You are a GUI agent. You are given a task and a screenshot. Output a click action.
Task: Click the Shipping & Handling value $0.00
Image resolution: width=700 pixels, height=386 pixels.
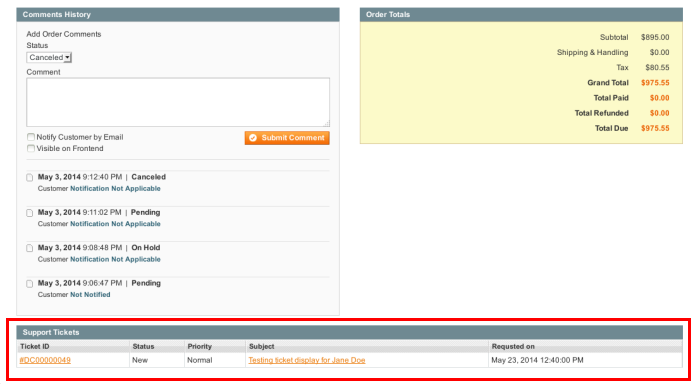[659, 52]
